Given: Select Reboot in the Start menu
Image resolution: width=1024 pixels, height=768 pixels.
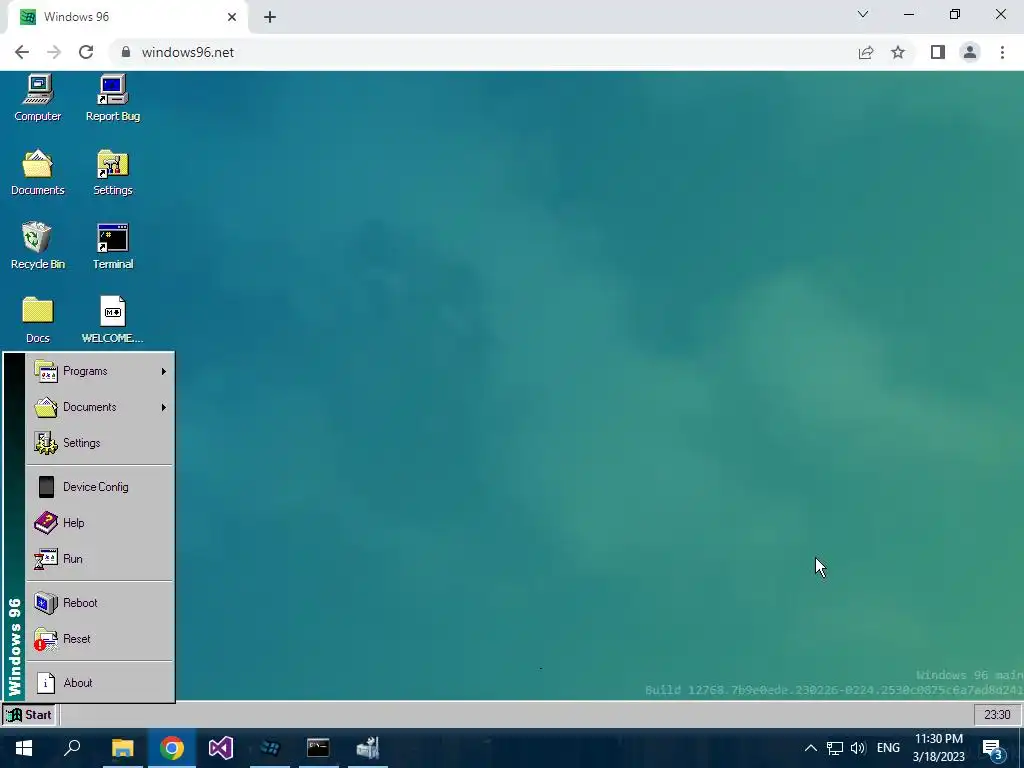Looking at the screenshot, I should (100, 602).
